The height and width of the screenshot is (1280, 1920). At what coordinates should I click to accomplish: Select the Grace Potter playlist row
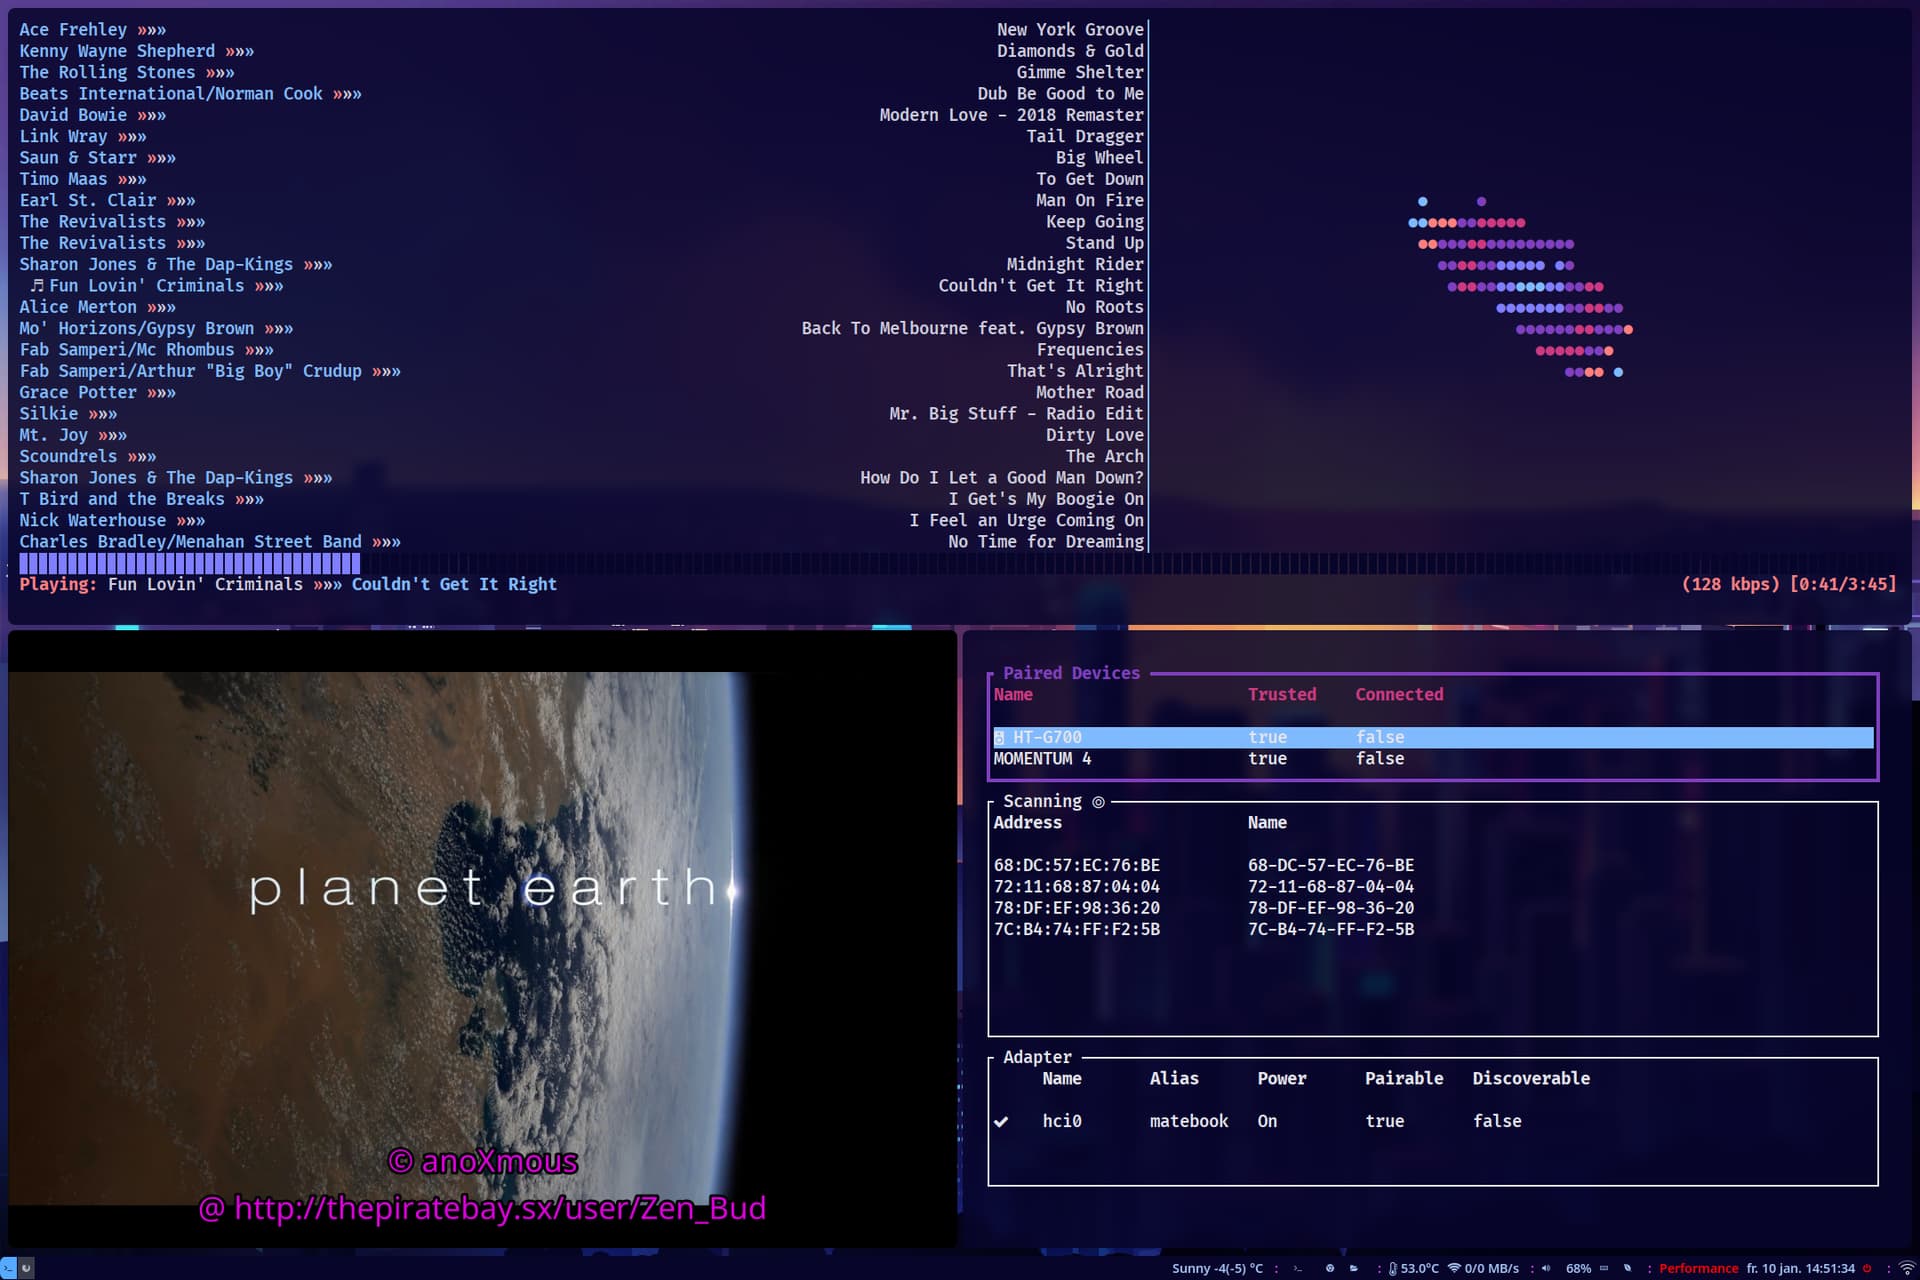pos(583,393)
